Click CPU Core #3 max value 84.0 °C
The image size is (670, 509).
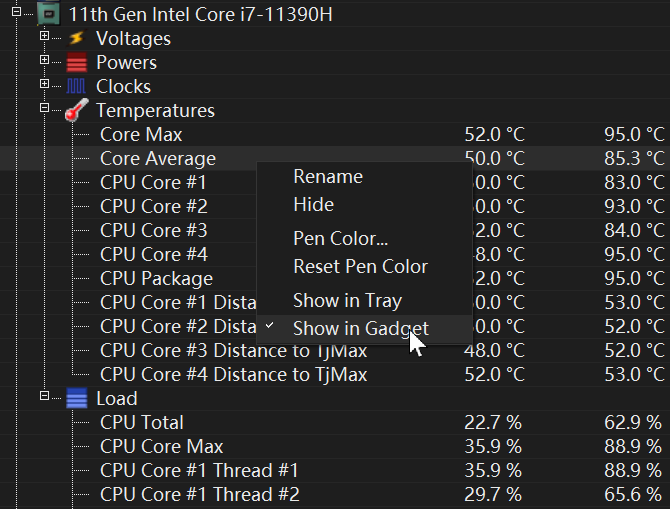point(634,230)
